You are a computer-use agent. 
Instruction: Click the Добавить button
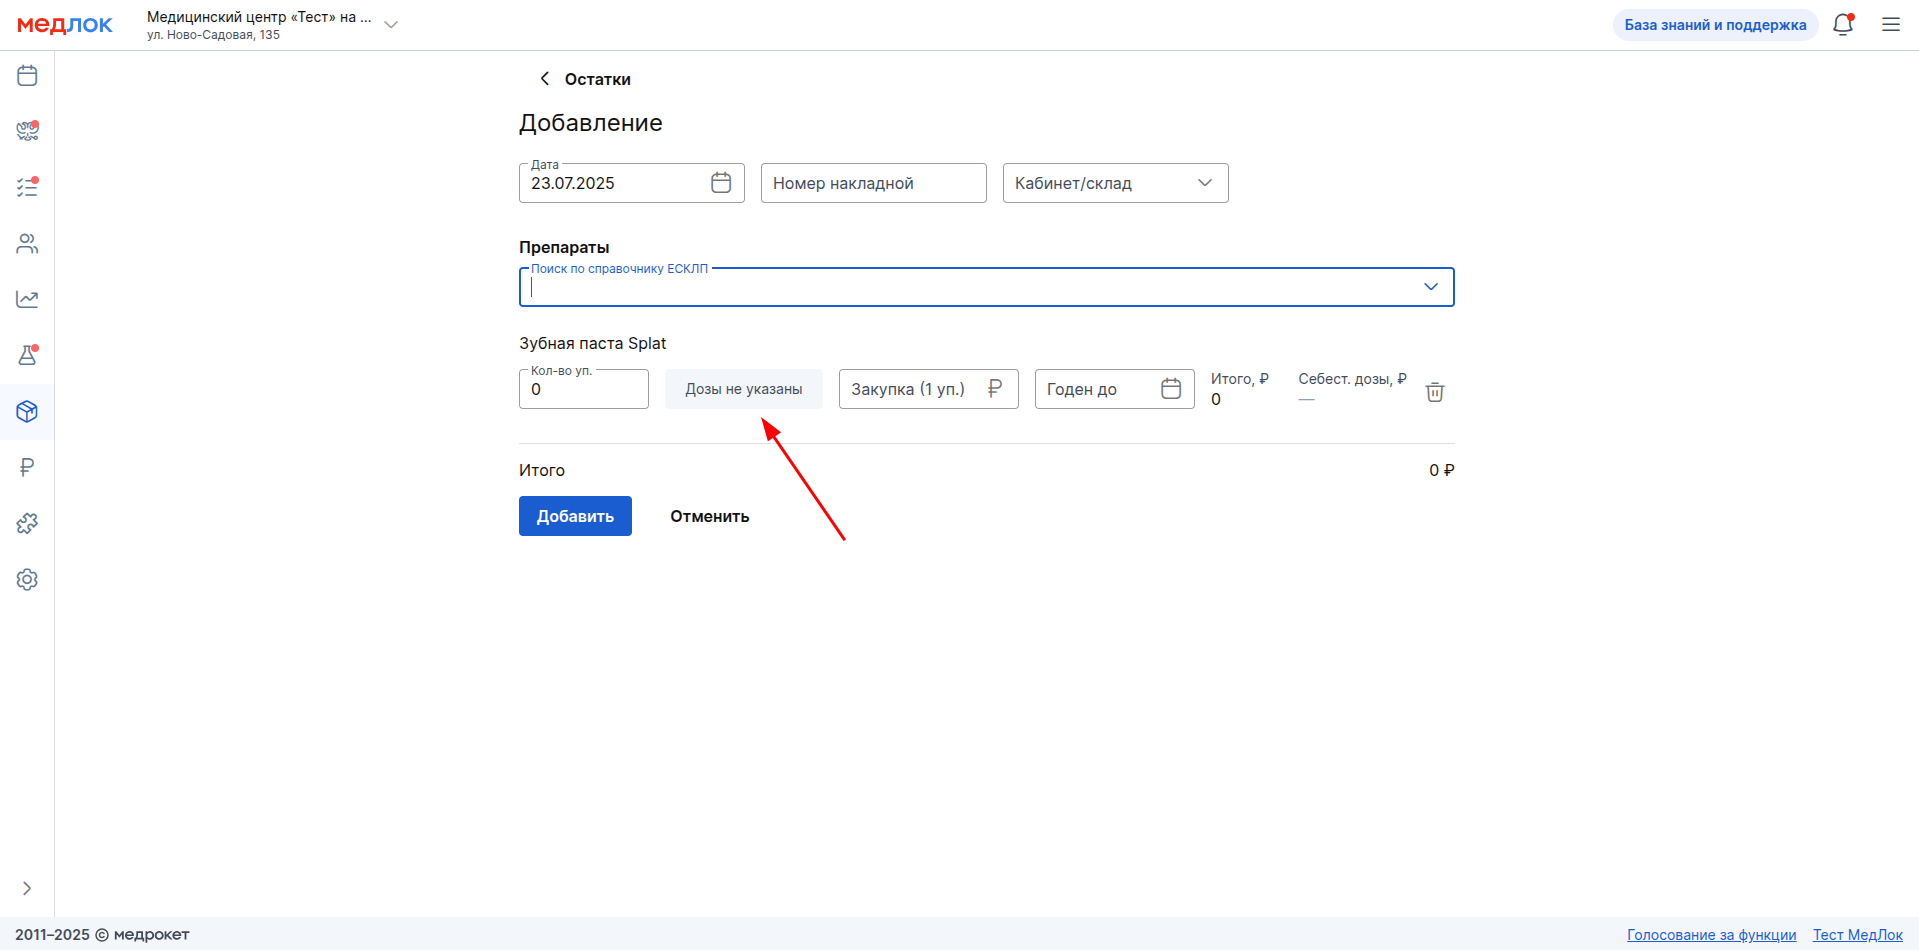575,516
